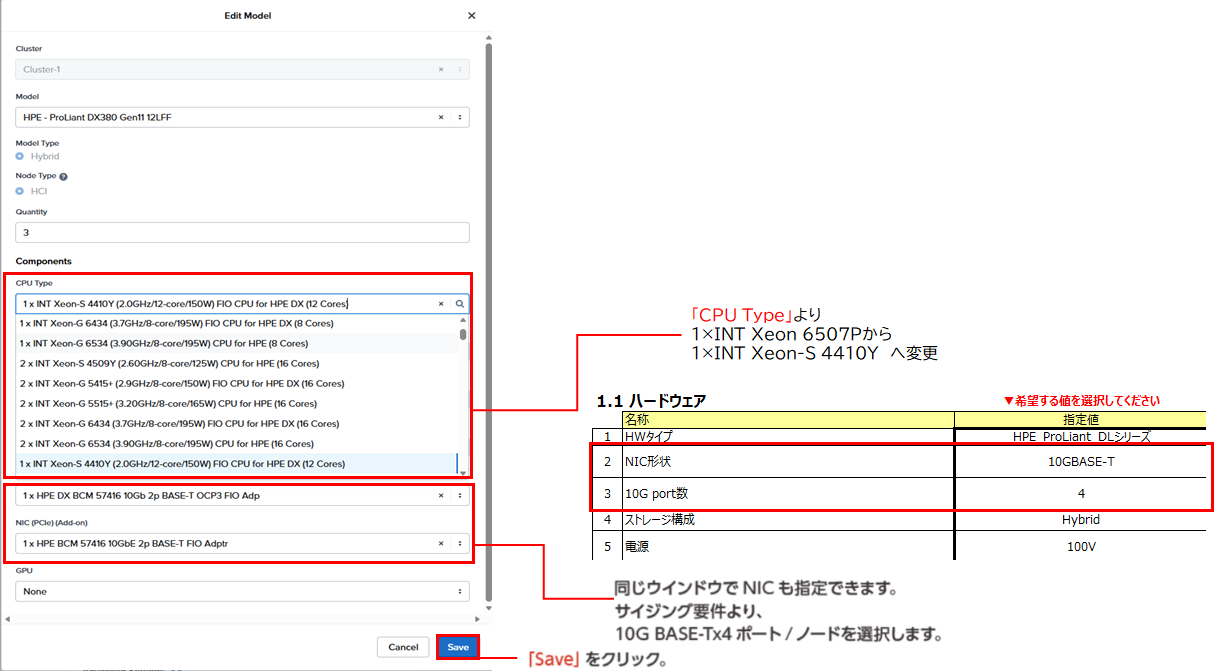Select the Hybrid model type radio

pos(20,157)
